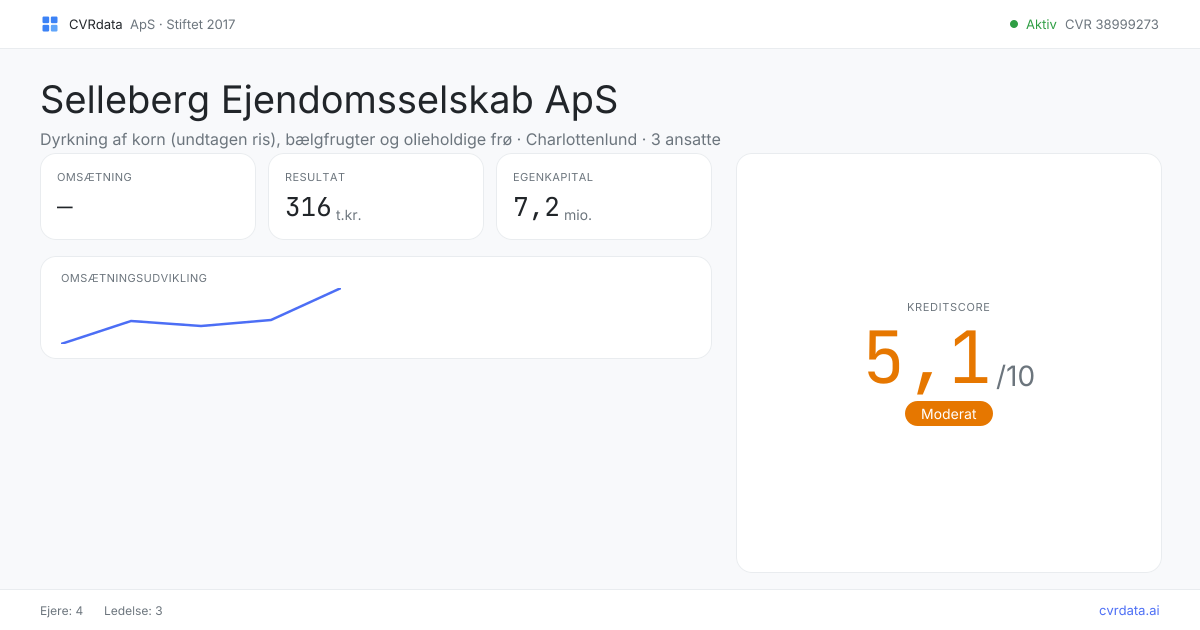Click the CVRdata brand name
This screenshot has height=630, width=1200.
[x=96, y=24]
